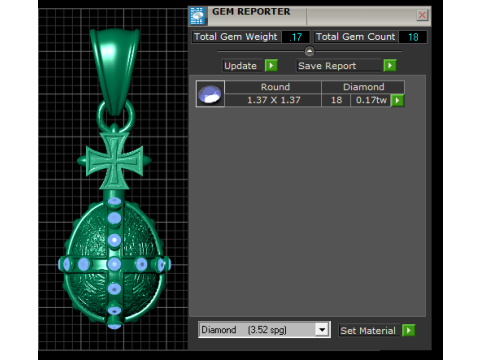Click the Total Gem Weight label
Viewport: 480px width, 360px height.
tap(236, 37)
